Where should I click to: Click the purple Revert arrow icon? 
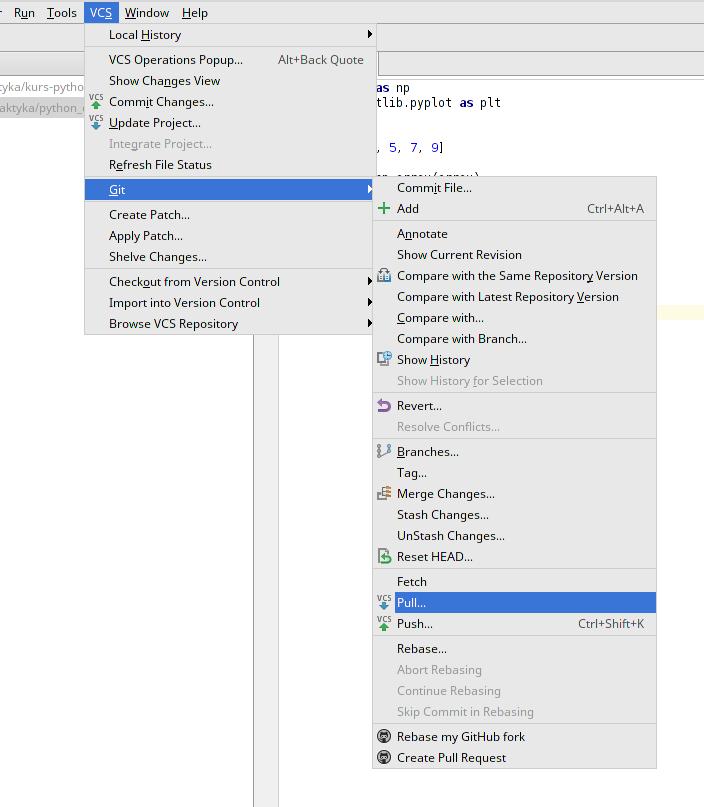tap(384, 406)
